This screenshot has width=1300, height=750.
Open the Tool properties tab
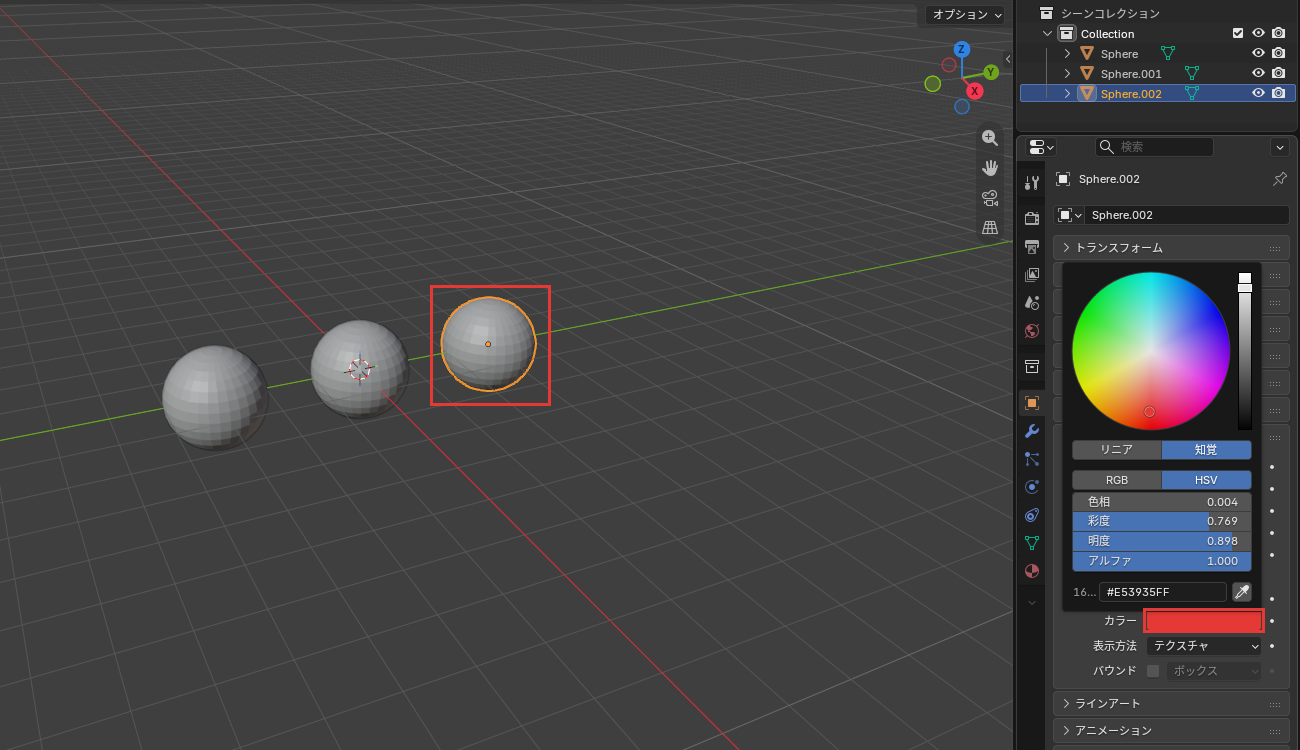pyautogui.click(x=1032, y=182)
